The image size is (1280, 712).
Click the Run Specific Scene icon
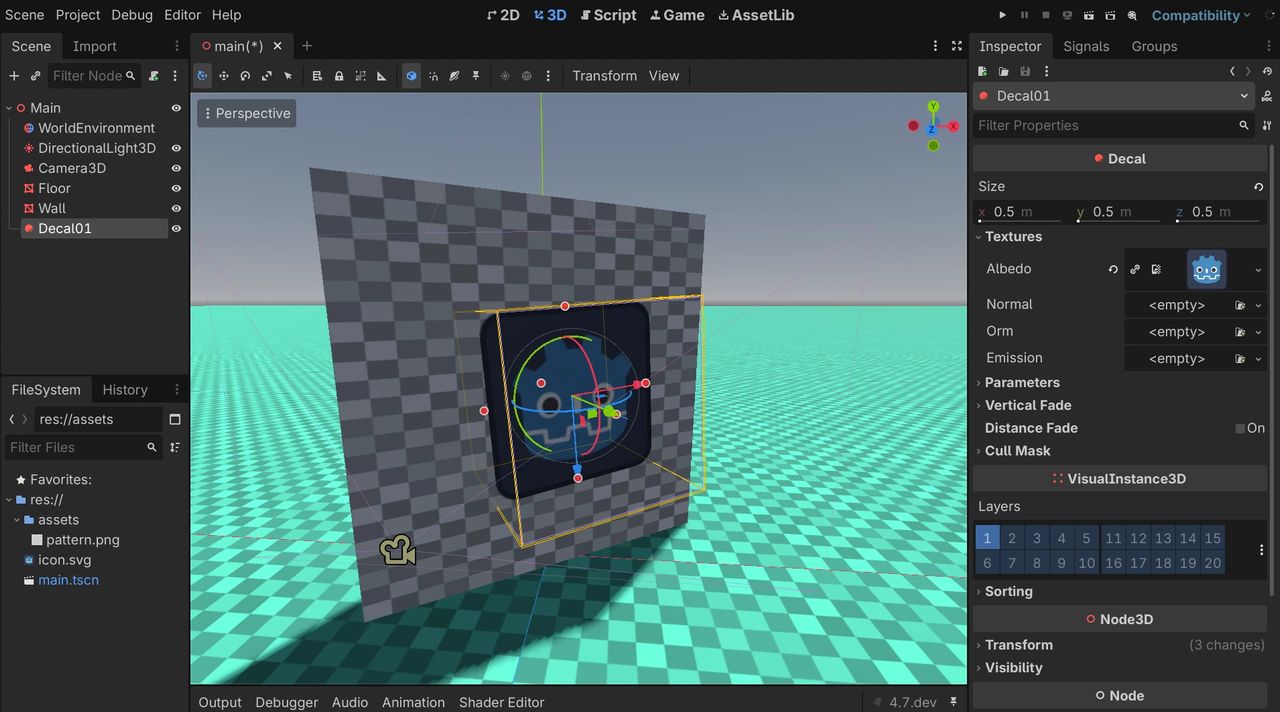(x=1111, y=15)
